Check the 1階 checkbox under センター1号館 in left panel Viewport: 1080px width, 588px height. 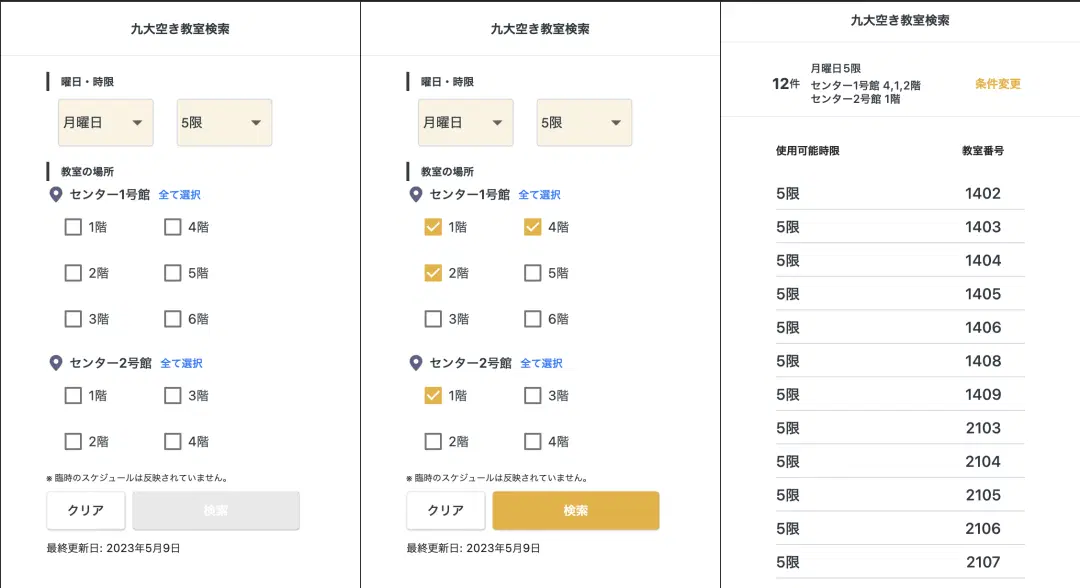pos(73,227)
